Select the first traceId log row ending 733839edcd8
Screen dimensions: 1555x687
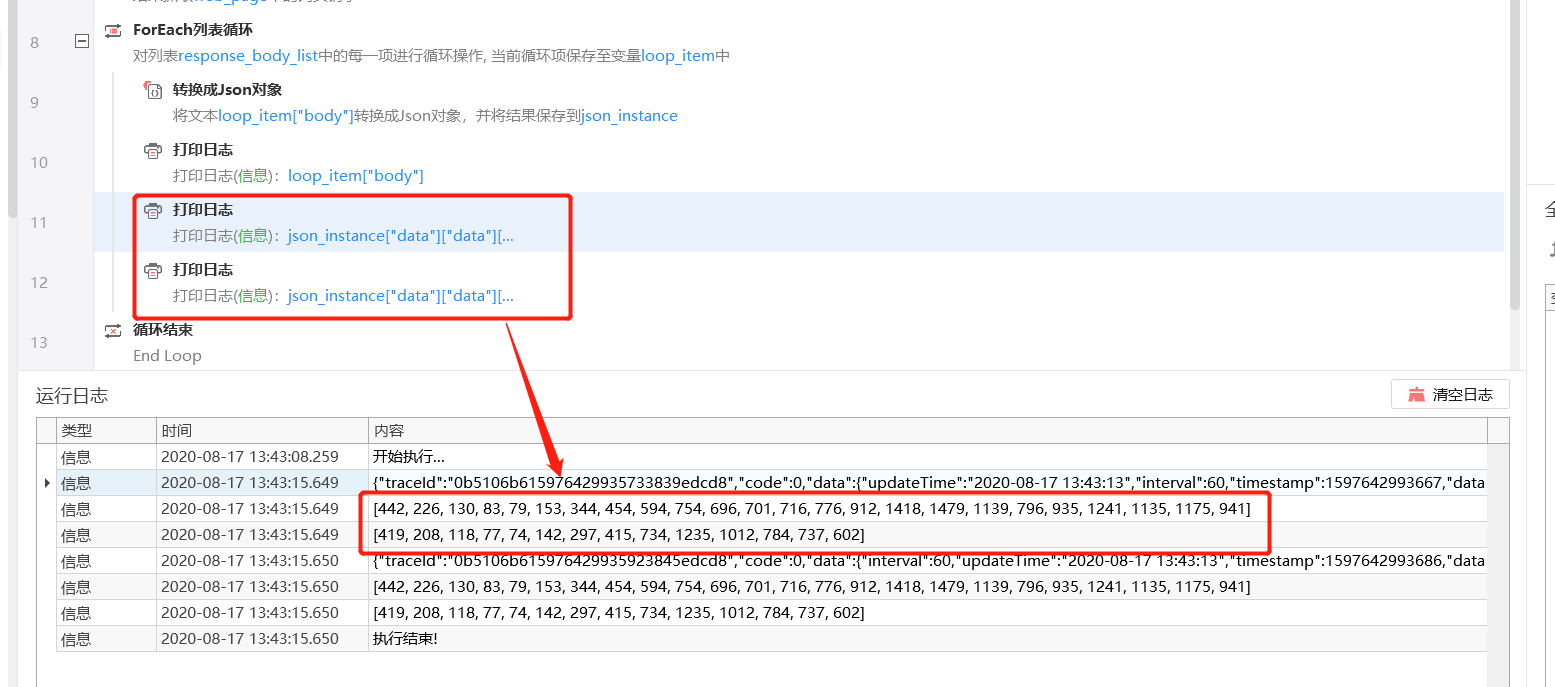771,483
